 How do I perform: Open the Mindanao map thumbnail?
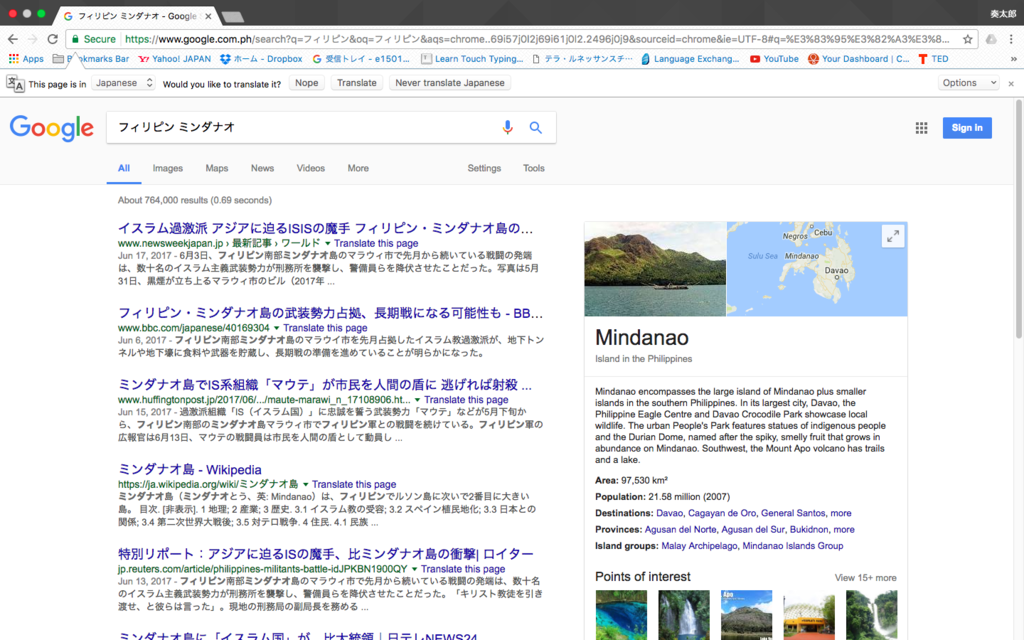817,269
